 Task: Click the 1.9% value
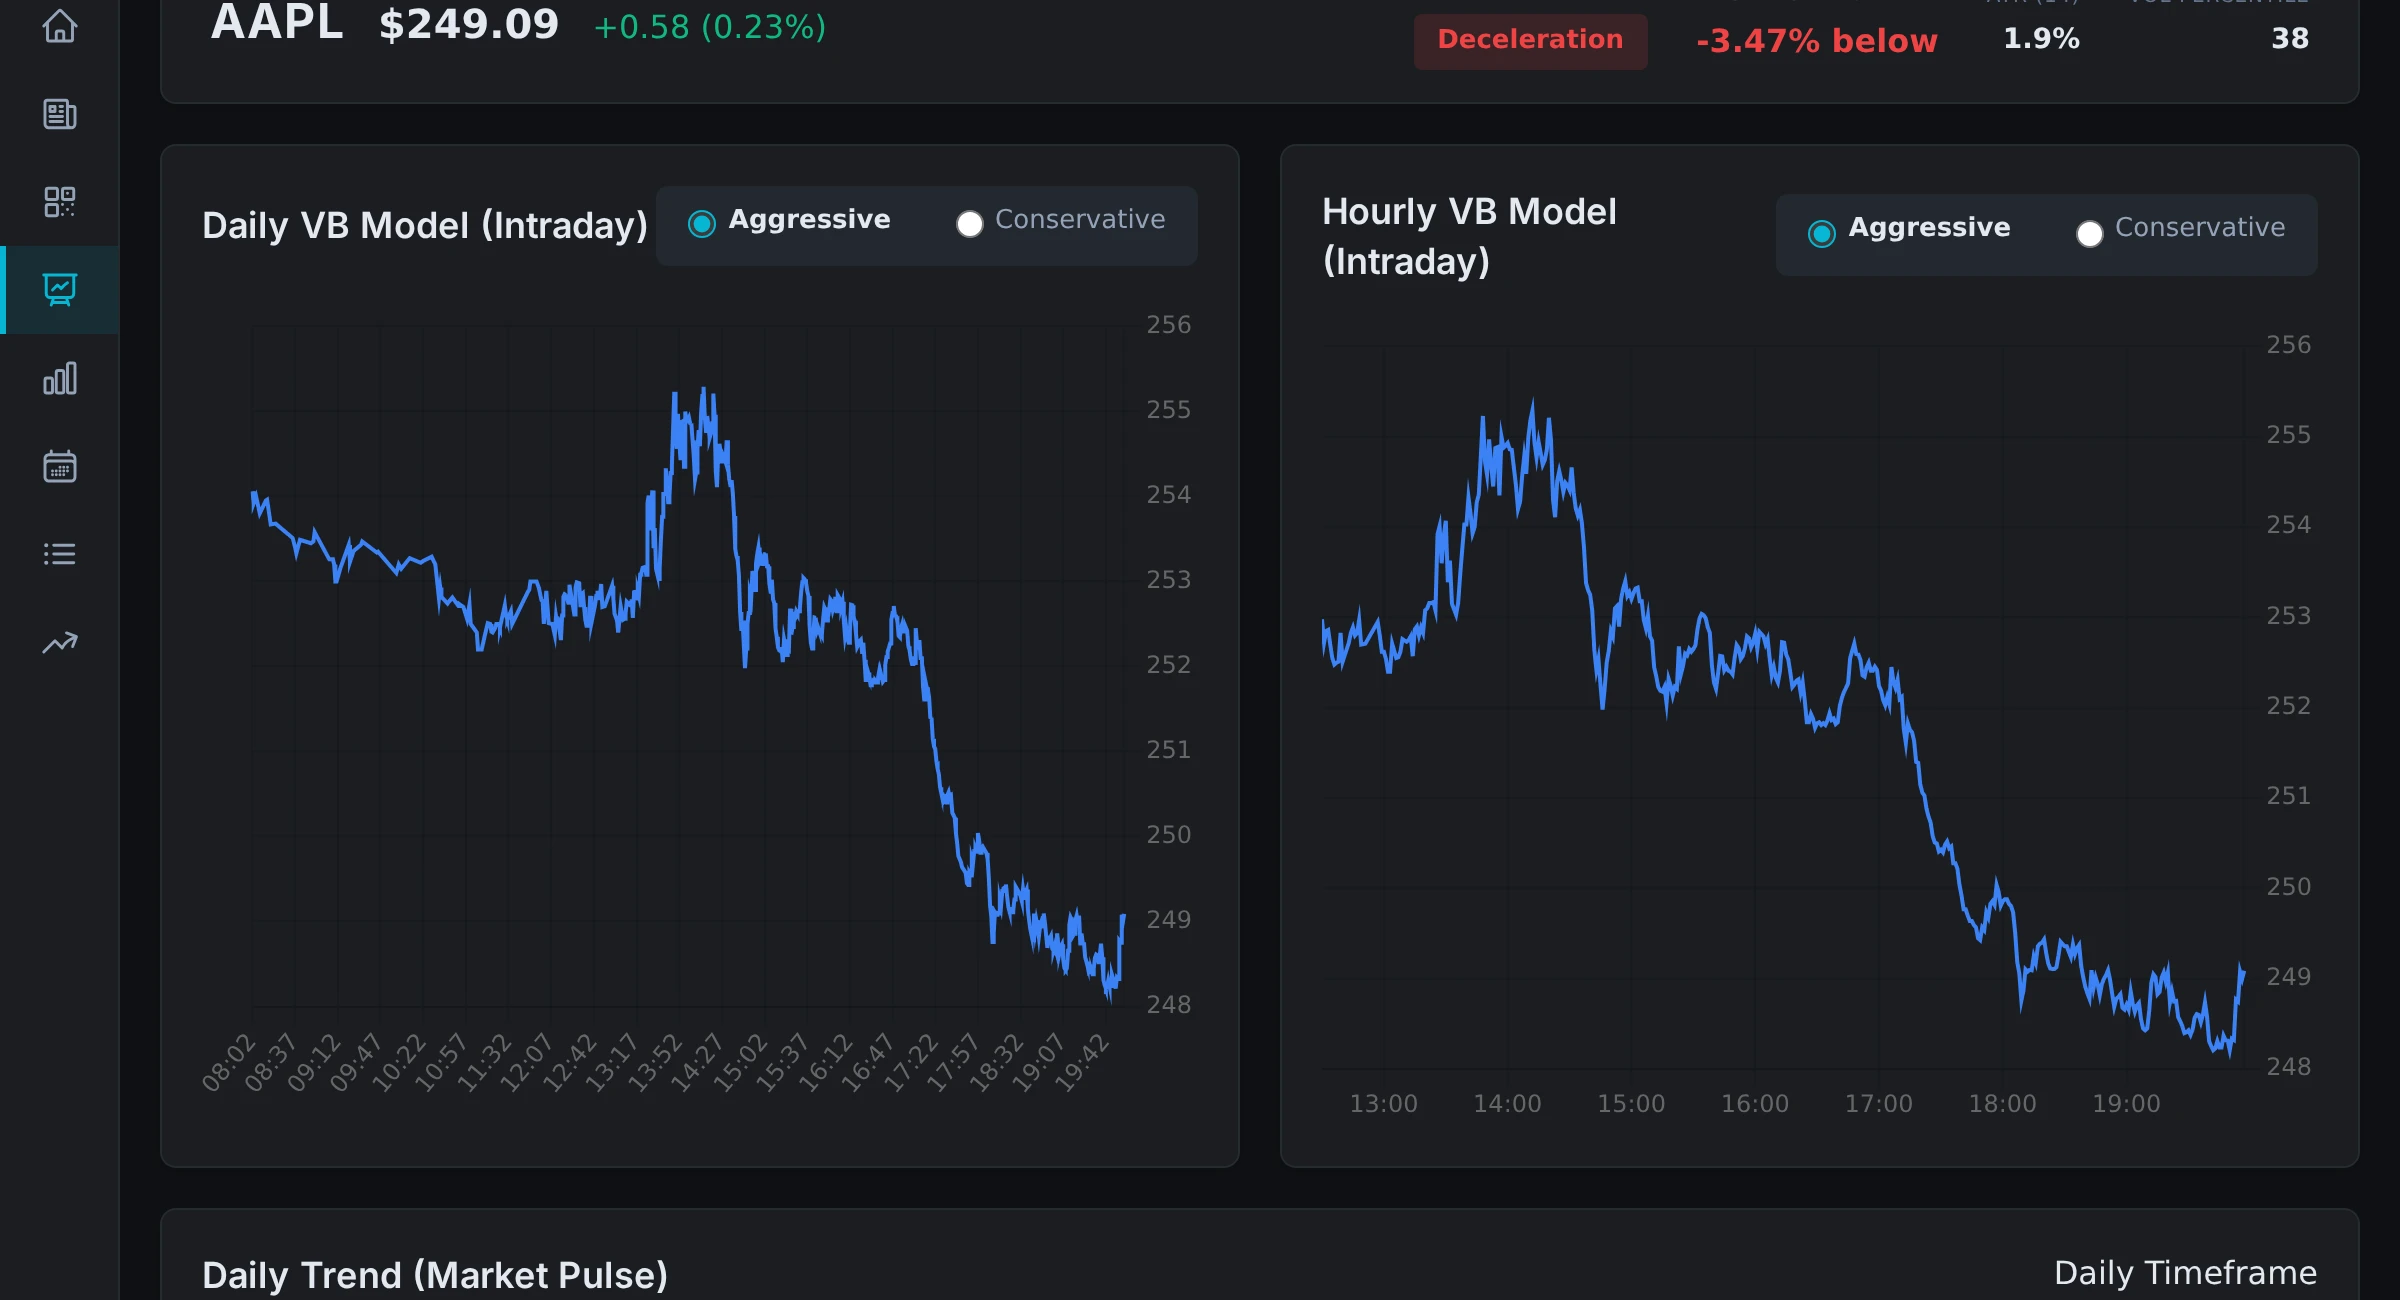(x=2041, y=39)
